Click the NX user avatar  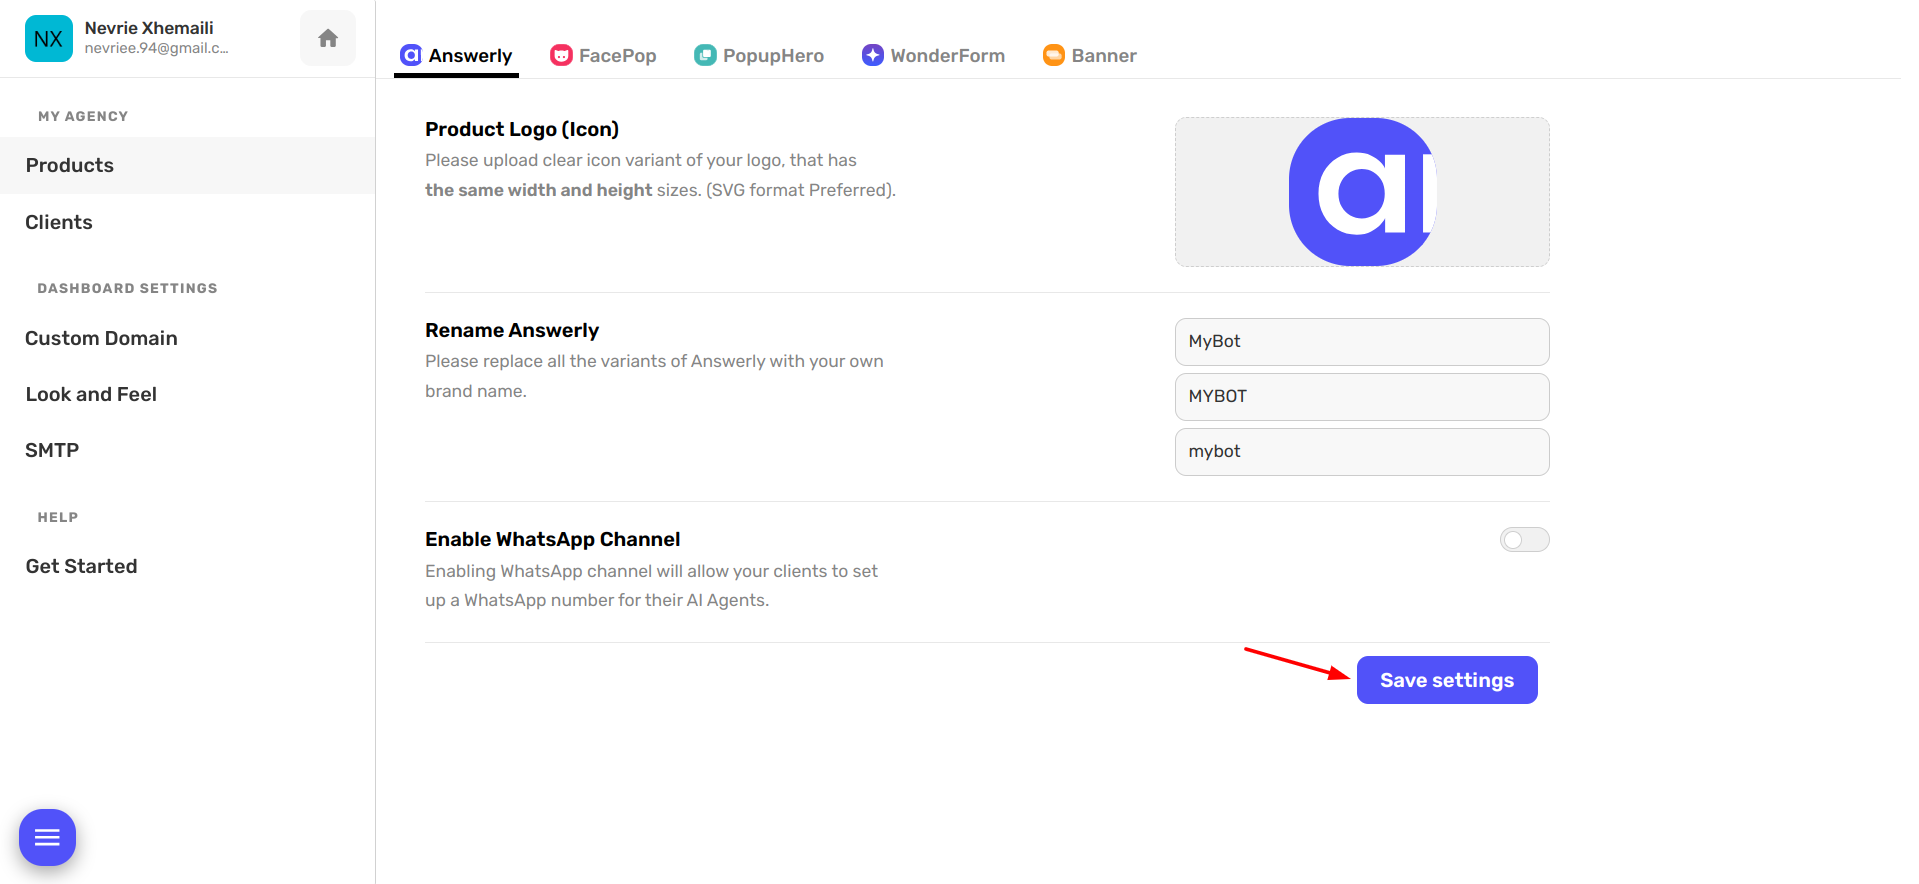tap(49, 39)
